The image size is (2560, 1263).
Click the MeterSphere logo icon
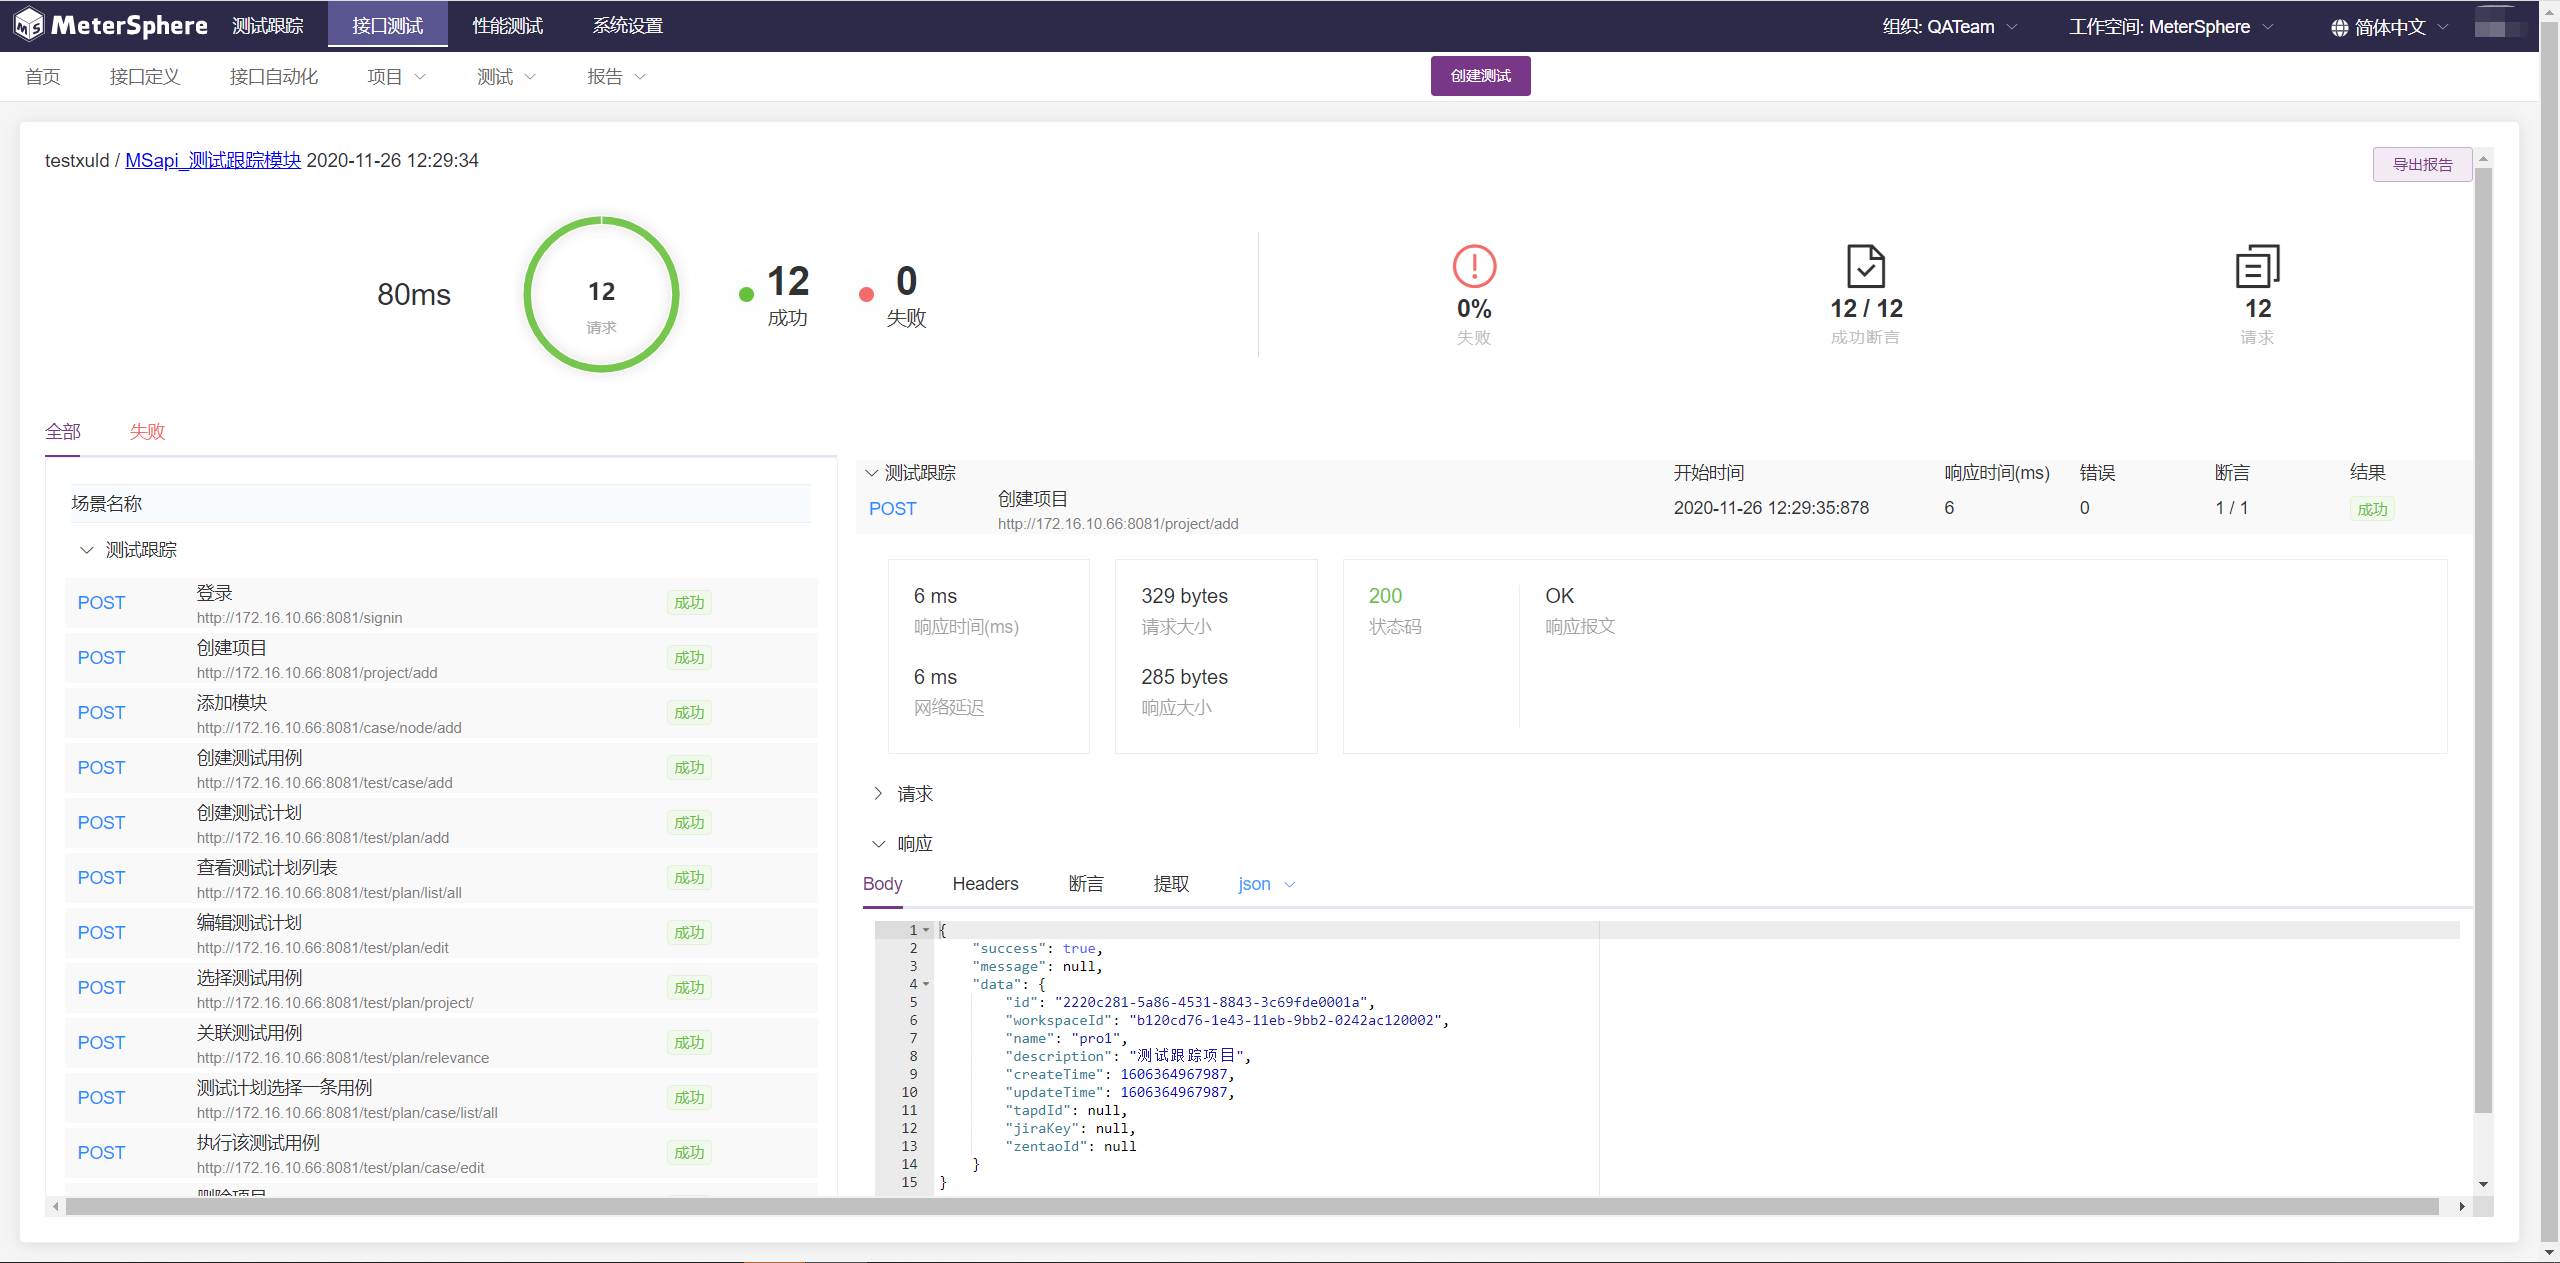(x=29, y=25)
